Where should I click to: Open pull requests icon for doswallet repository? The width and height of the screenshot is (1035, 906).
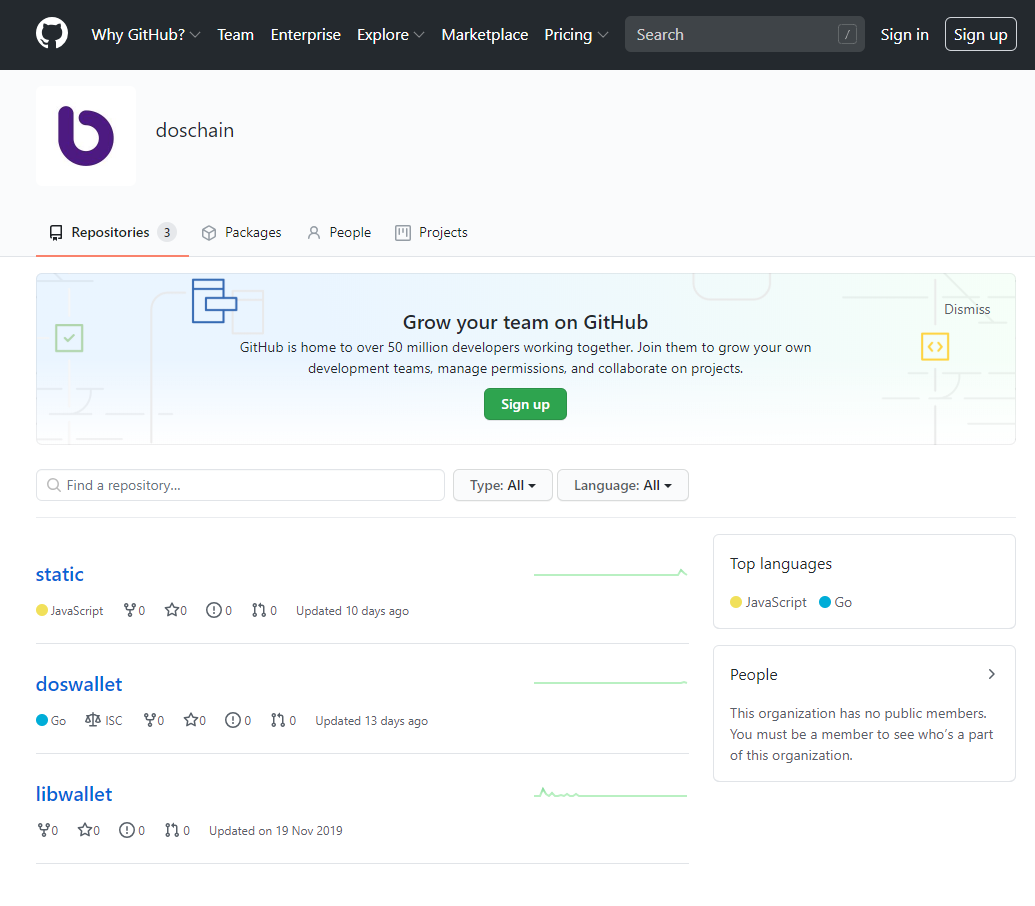278,720
